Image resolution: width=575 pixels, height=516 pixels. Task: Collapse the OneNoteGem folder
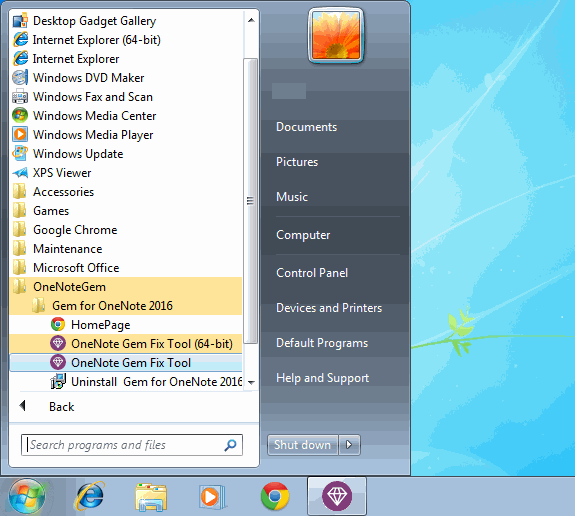(x=126, y=287)
